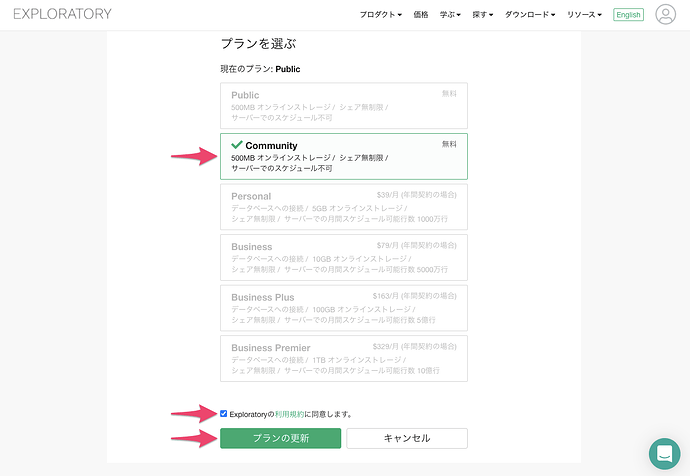
Task: Pick the Business Premier plan
Action: click(344, 359)
